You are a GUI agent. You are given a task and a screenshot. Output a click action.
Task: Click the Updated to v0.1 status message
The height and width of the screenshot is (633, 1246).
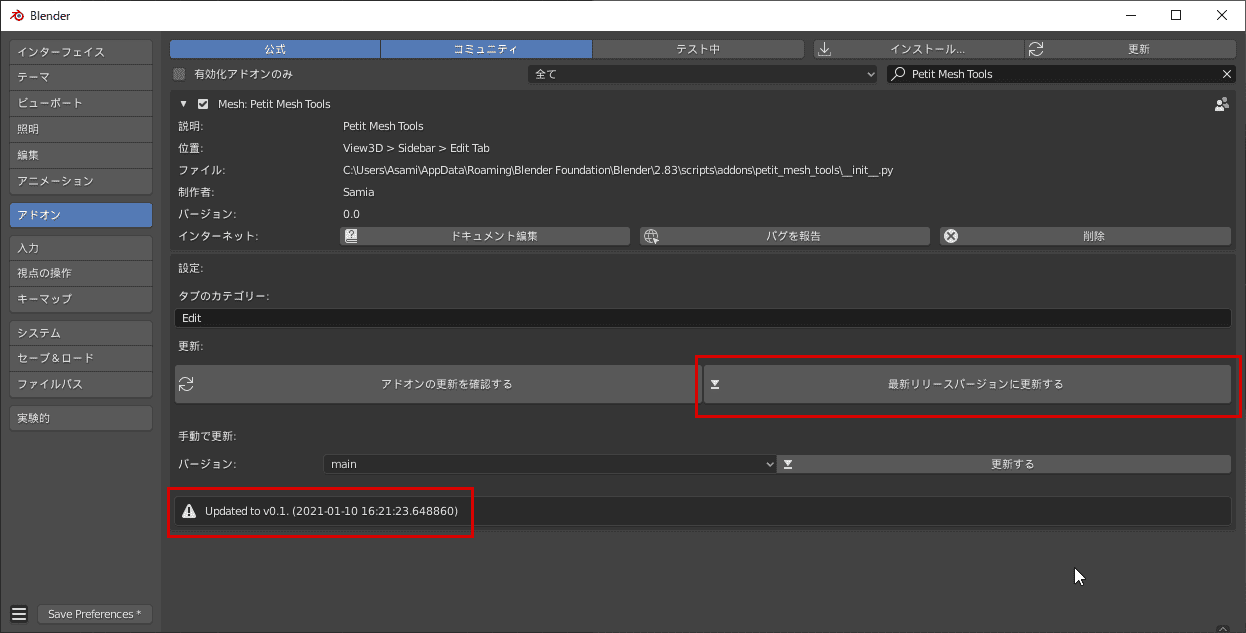(331, 511)
